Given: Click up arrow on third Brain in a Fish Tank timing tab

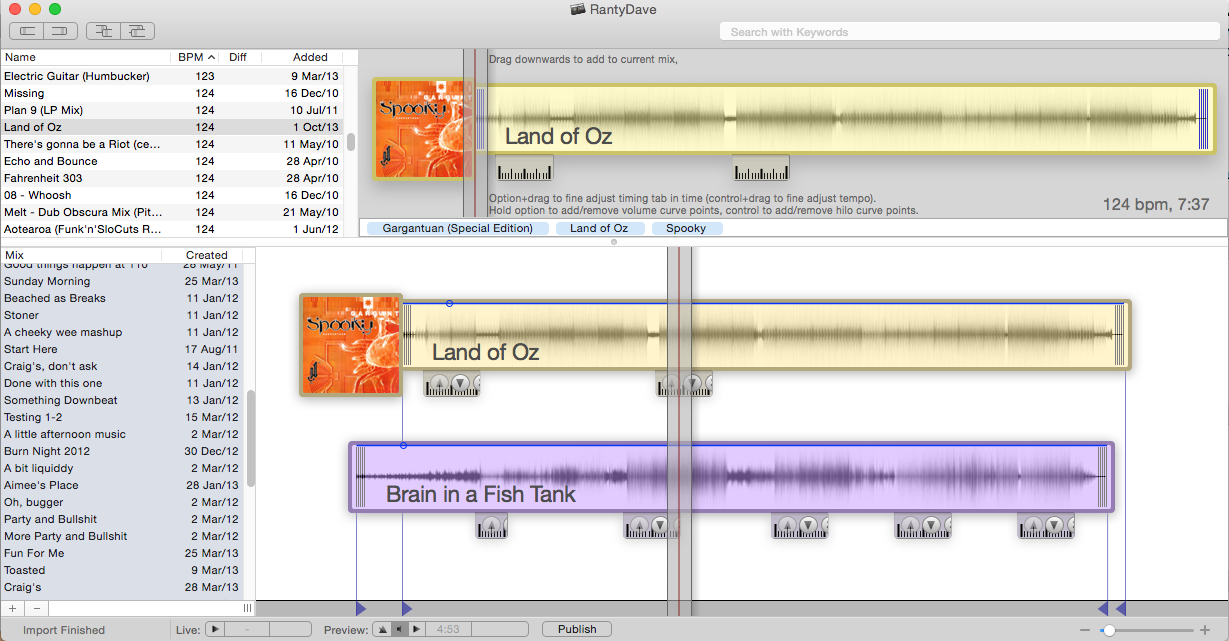Looking at the screenshot, I should pyautogui.click(x=789, y=525).
